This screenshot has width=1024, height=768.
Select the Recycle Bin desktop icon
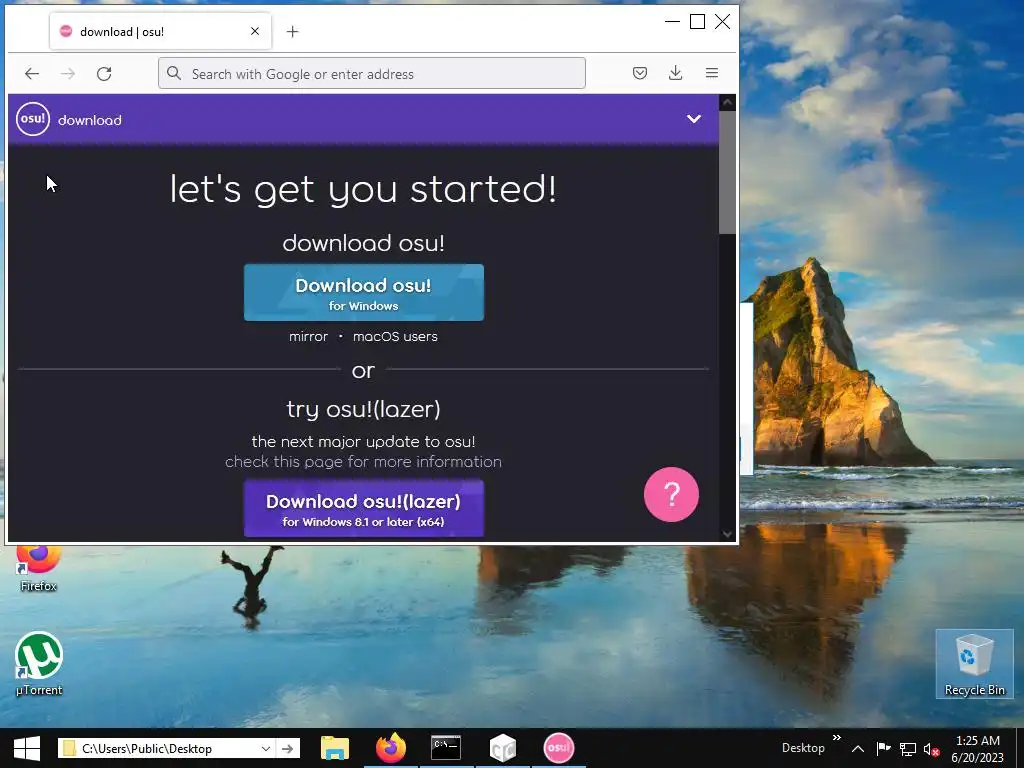[974, 664]
